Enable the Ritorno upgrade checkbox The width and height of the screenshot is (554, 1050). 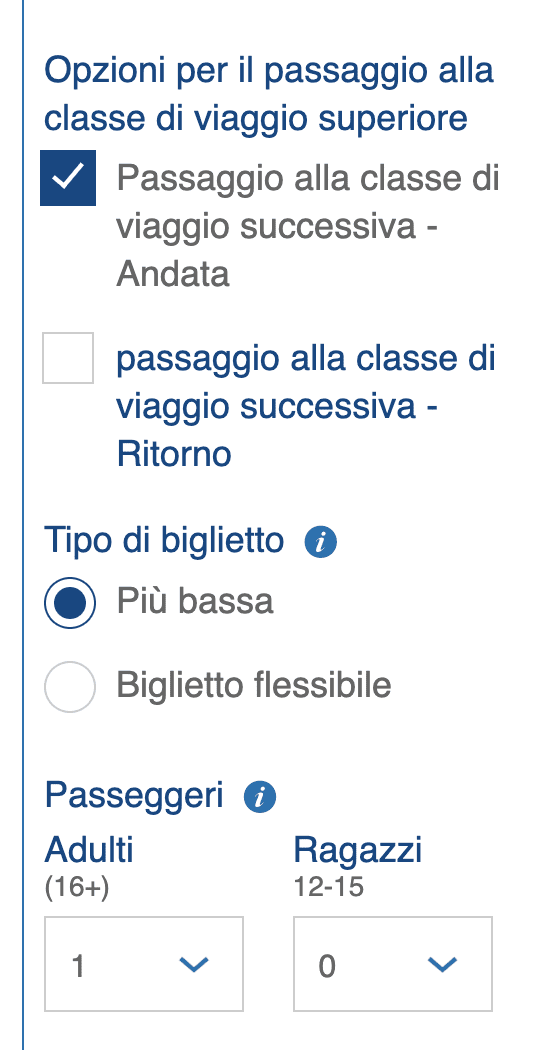(68, 358)
